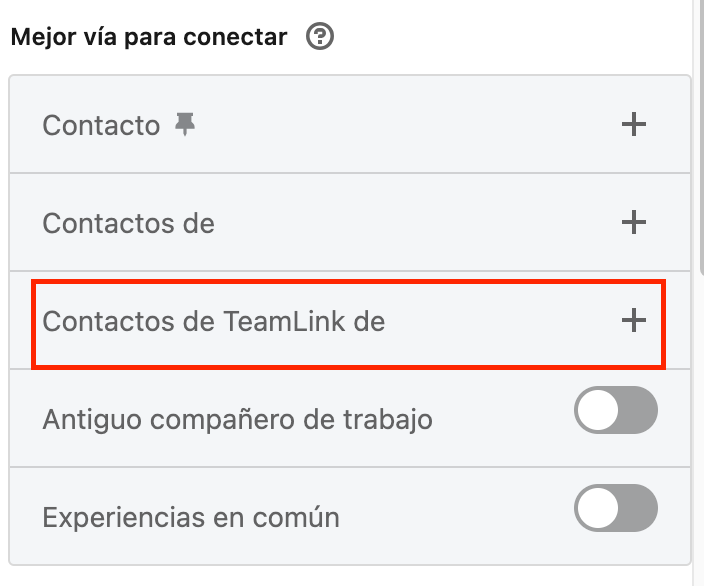Expand the red-outlined TeamLink contacts row
Screen dimensions: 704x586
348,324
